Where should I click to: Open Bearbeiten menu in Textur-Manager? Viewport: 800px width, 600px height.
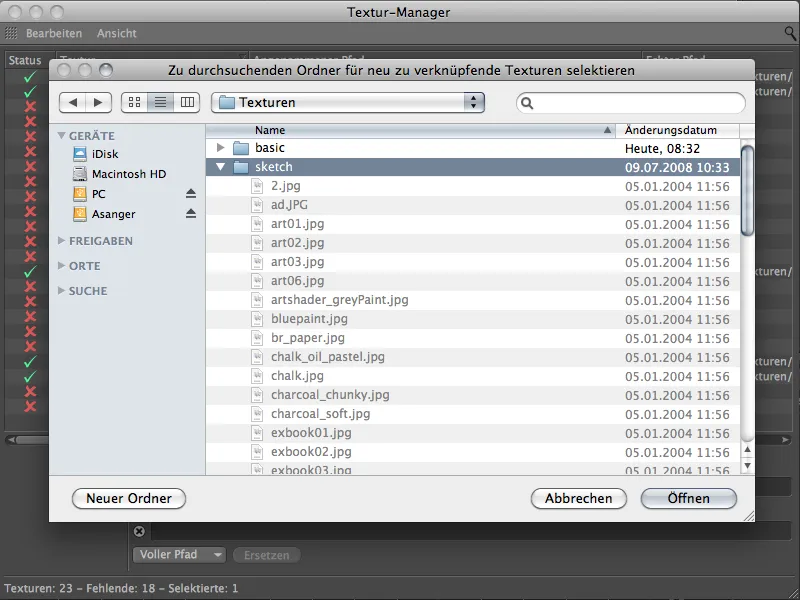pyautogui.click(x=54, y=33)
